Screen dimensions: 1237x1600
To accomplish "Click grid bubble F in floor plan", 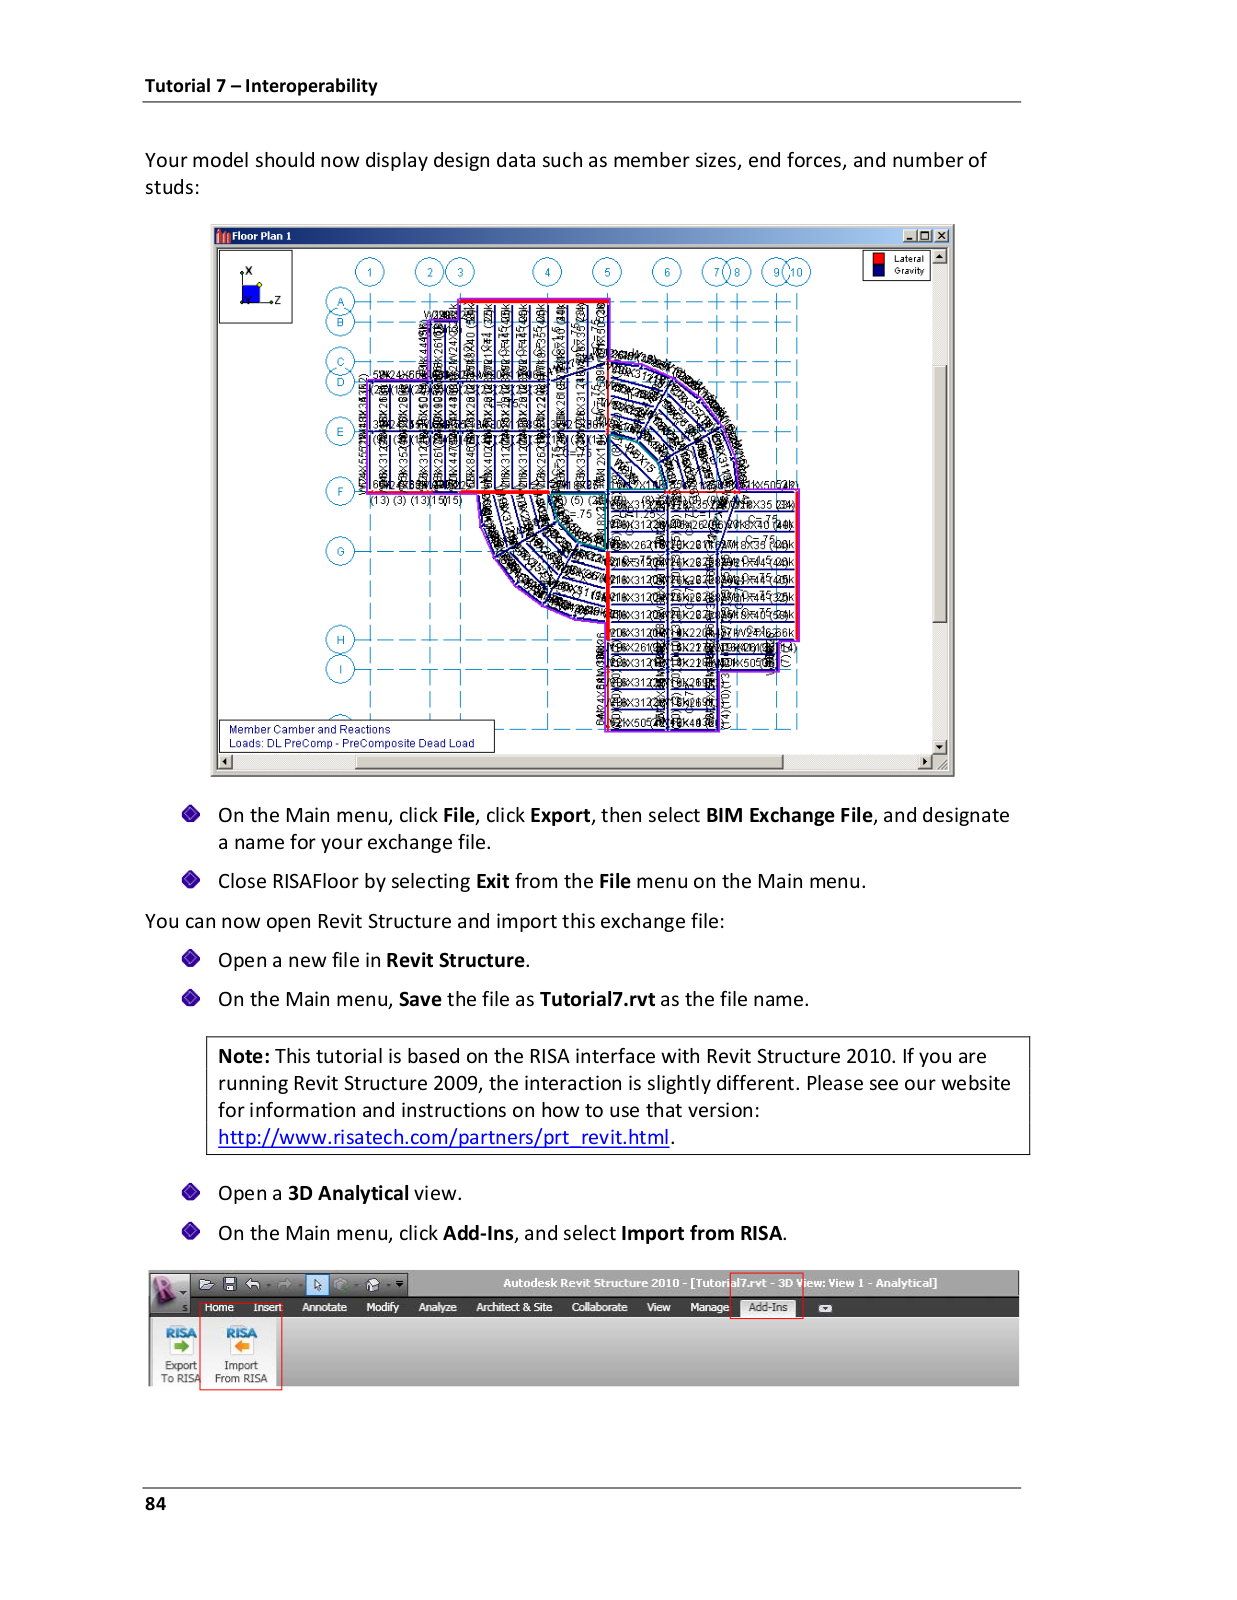I will pyautogui.click(x=340, y=491).
